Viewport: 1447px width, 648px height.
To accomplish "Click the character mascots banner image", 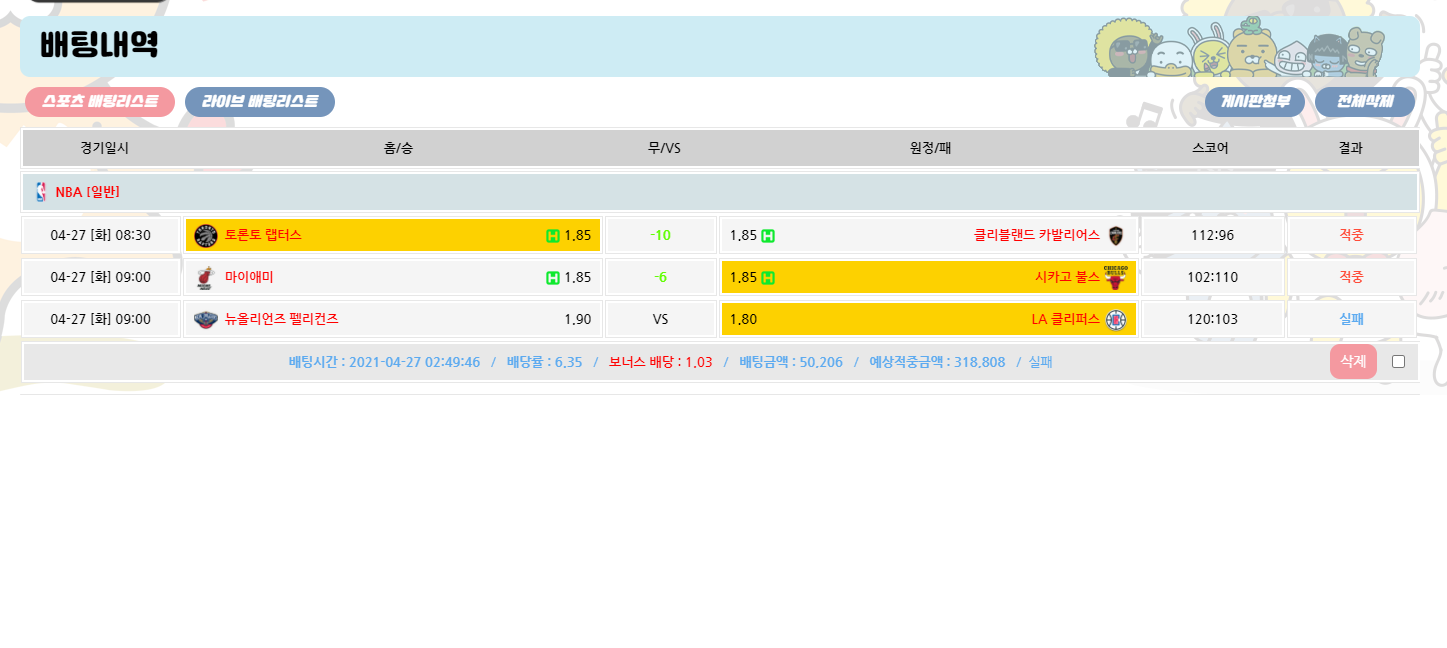I will [x=1240, y=47].
